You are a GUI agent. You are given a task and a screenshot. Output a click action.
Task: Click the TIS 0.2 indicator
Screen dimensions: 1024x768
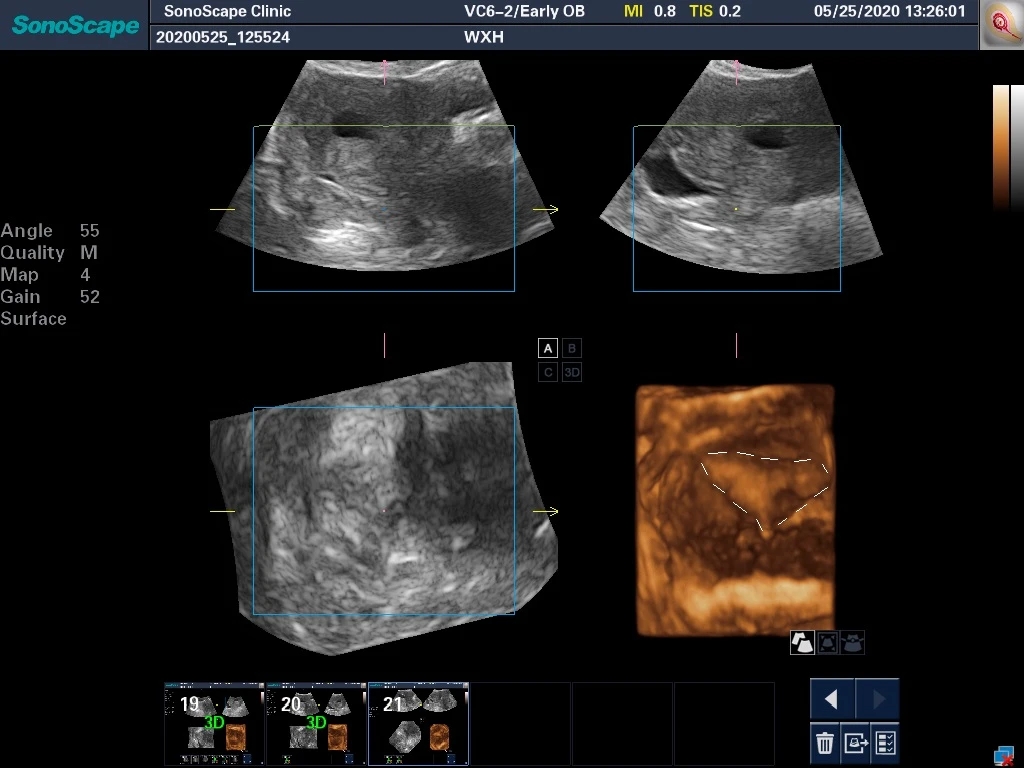click(715, 11)
